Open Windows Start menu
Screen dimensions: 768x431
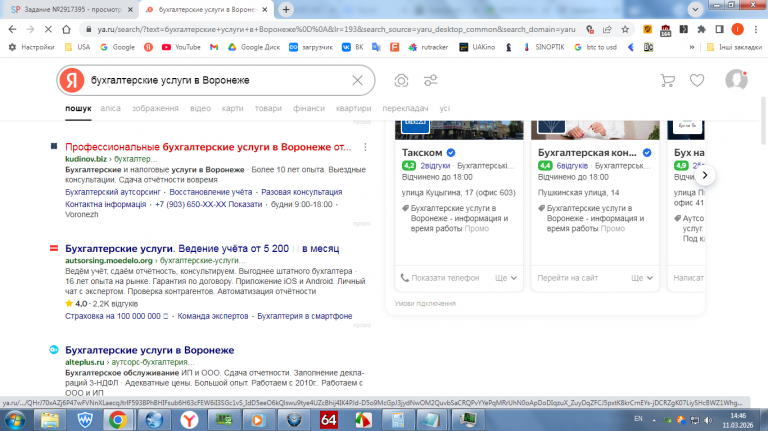(14, 420)
